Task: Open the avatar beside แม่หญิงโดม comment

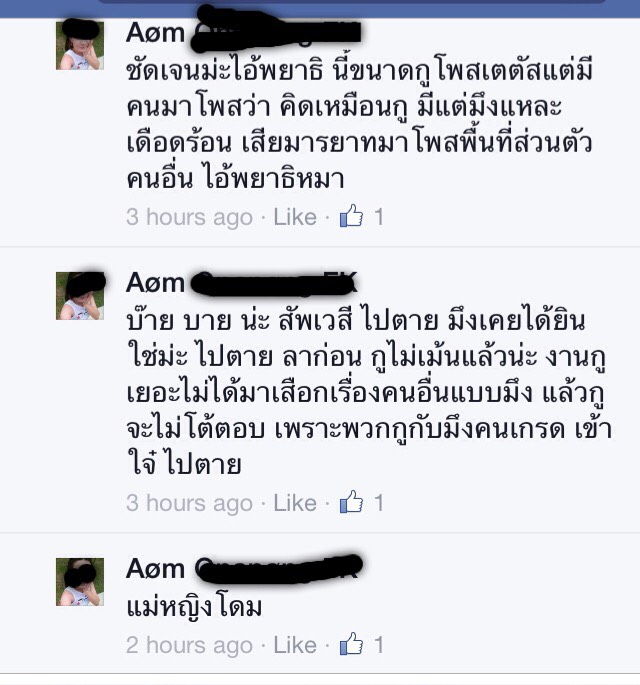Action: click(80, 581)
